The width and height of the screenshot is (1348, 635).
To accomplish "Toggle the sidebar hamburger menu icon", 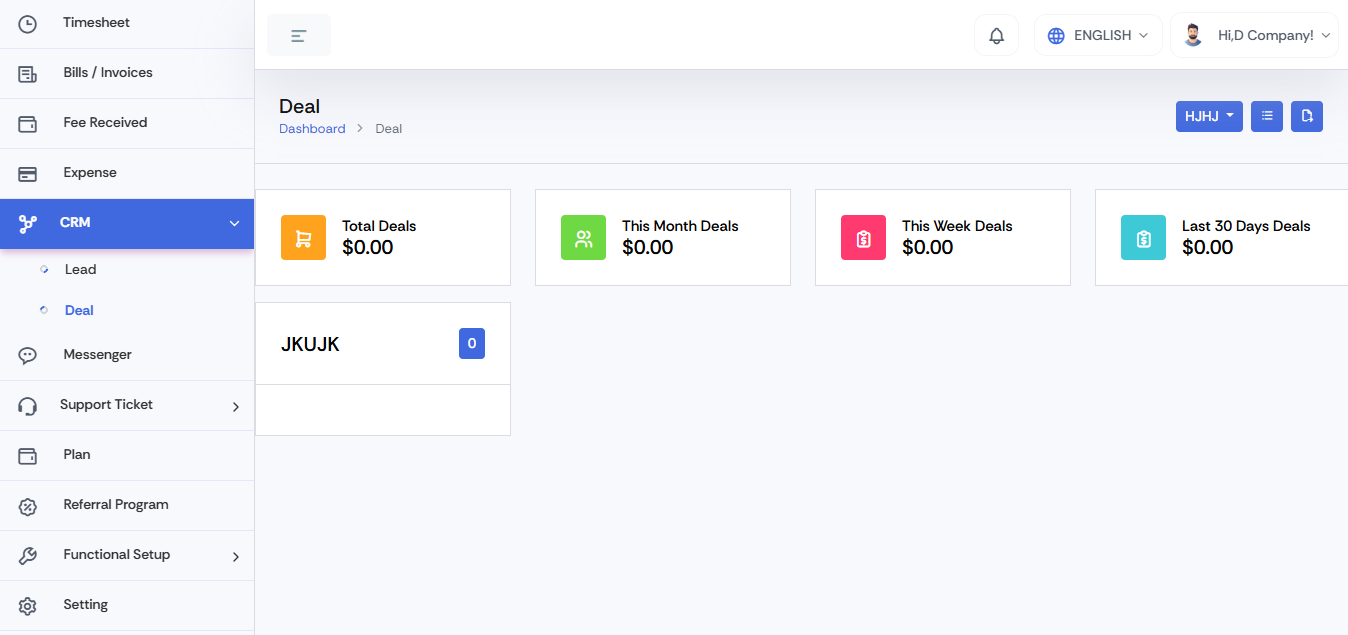I will click(x=298, y=36).
